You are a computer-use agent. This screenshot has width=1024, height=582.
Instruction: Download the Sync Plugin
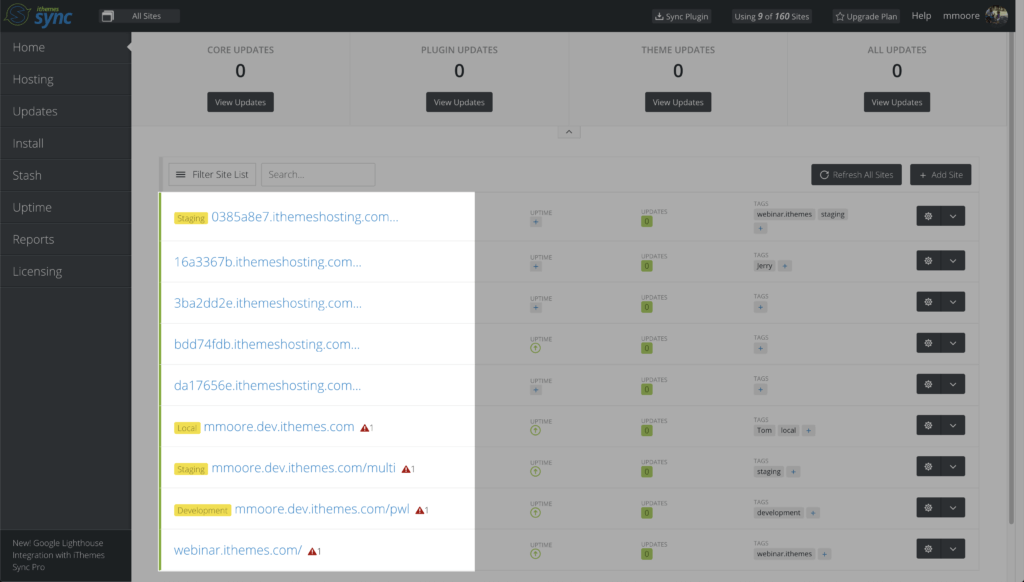pos(681,16)
